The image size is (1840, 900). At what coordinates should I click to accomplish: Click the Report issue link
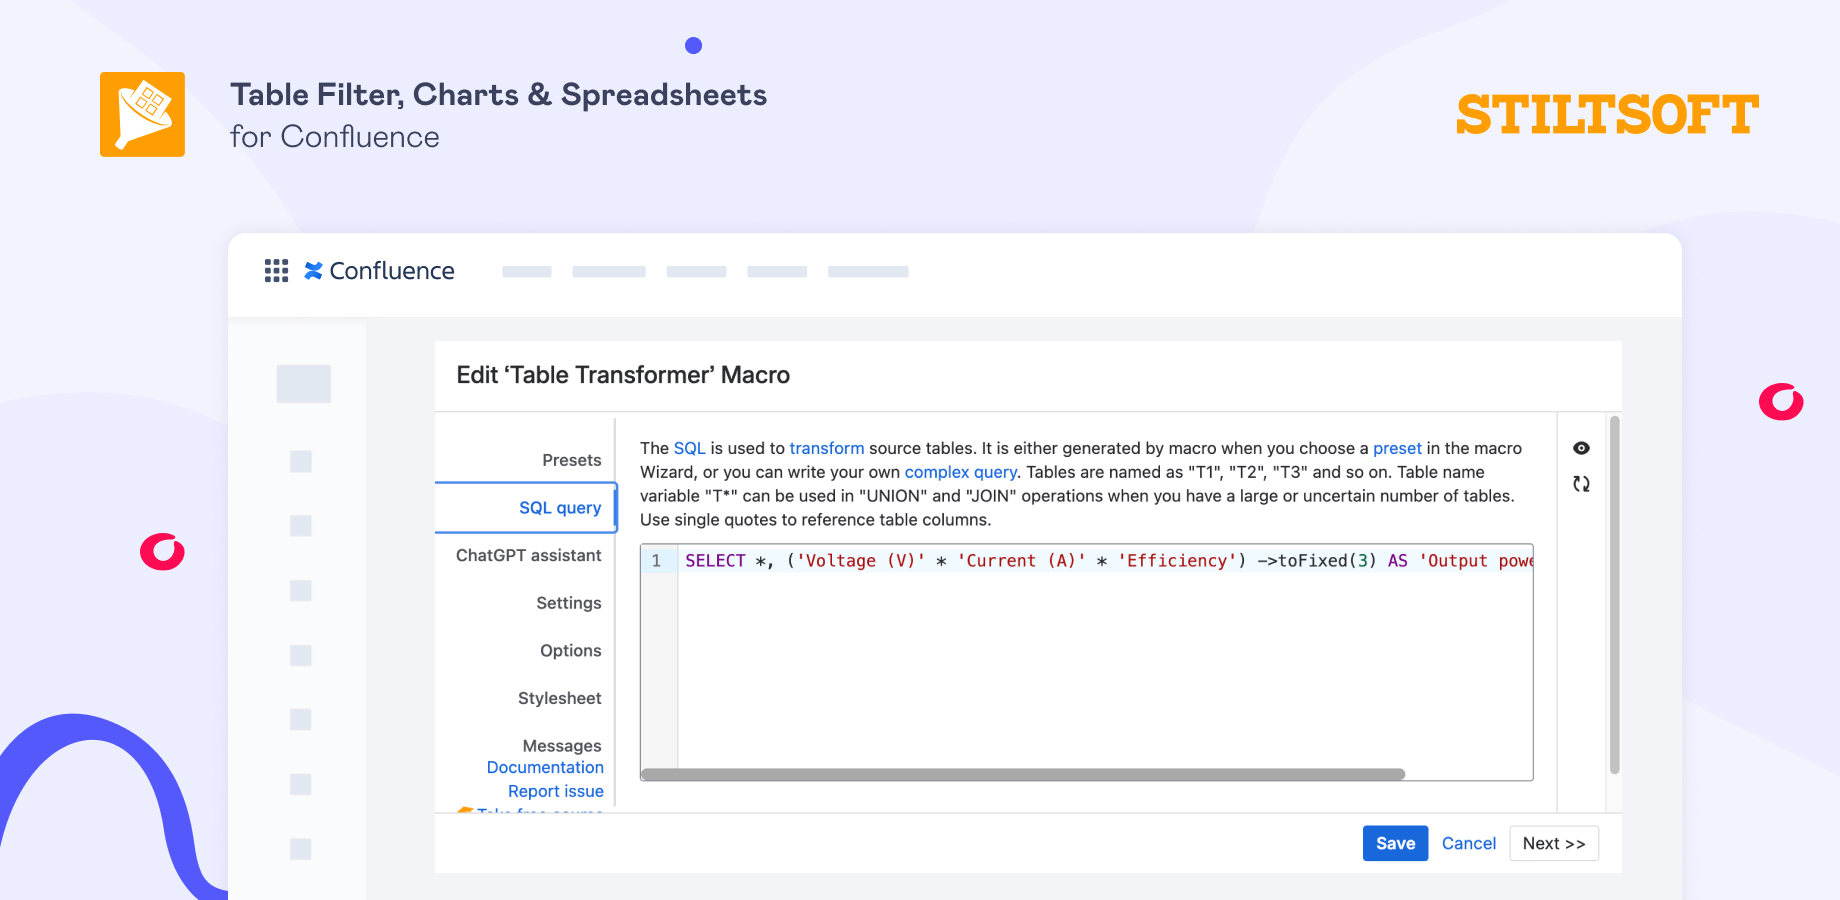(556, 791)
